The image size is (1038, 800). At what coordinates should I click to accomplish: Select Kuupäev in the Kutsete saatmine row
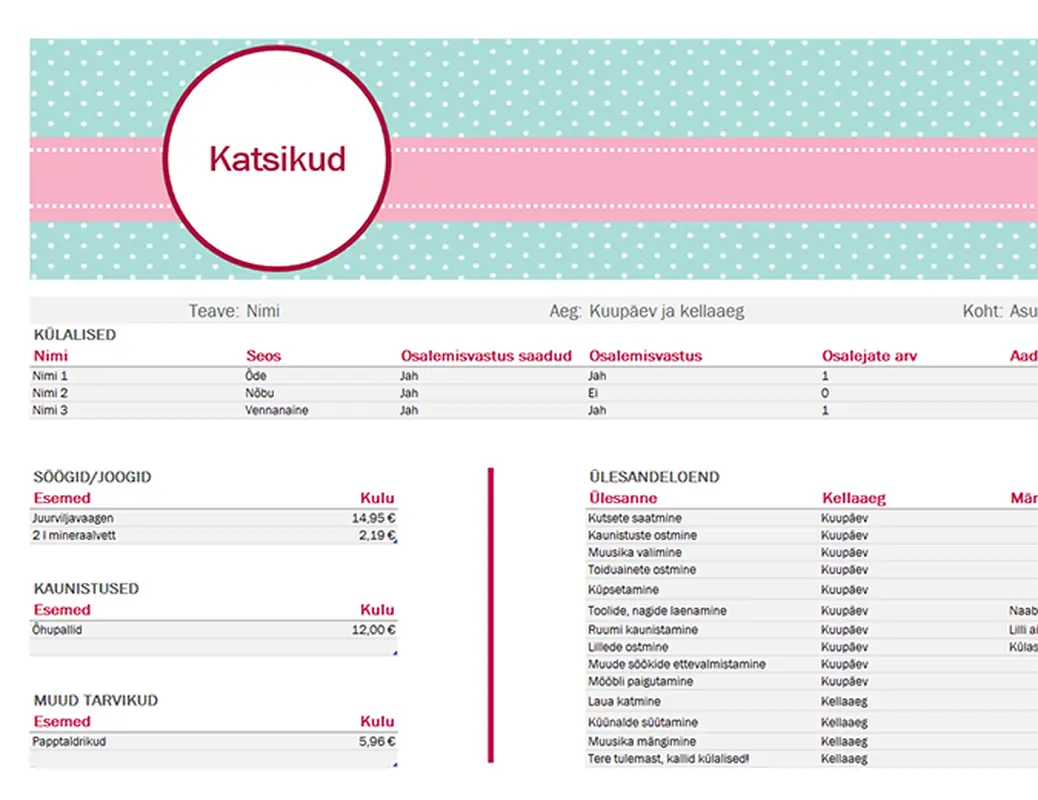pos(844,518)
